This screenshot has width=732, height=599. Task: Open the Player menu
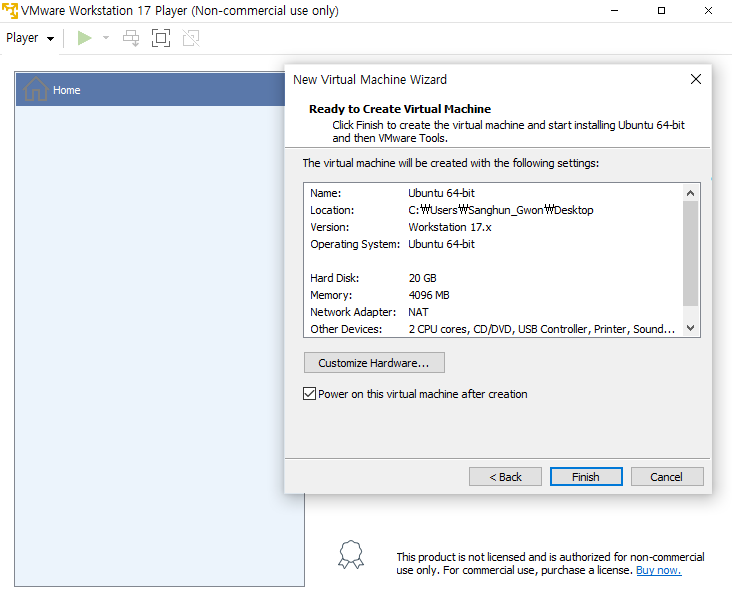tap(30, 38)
